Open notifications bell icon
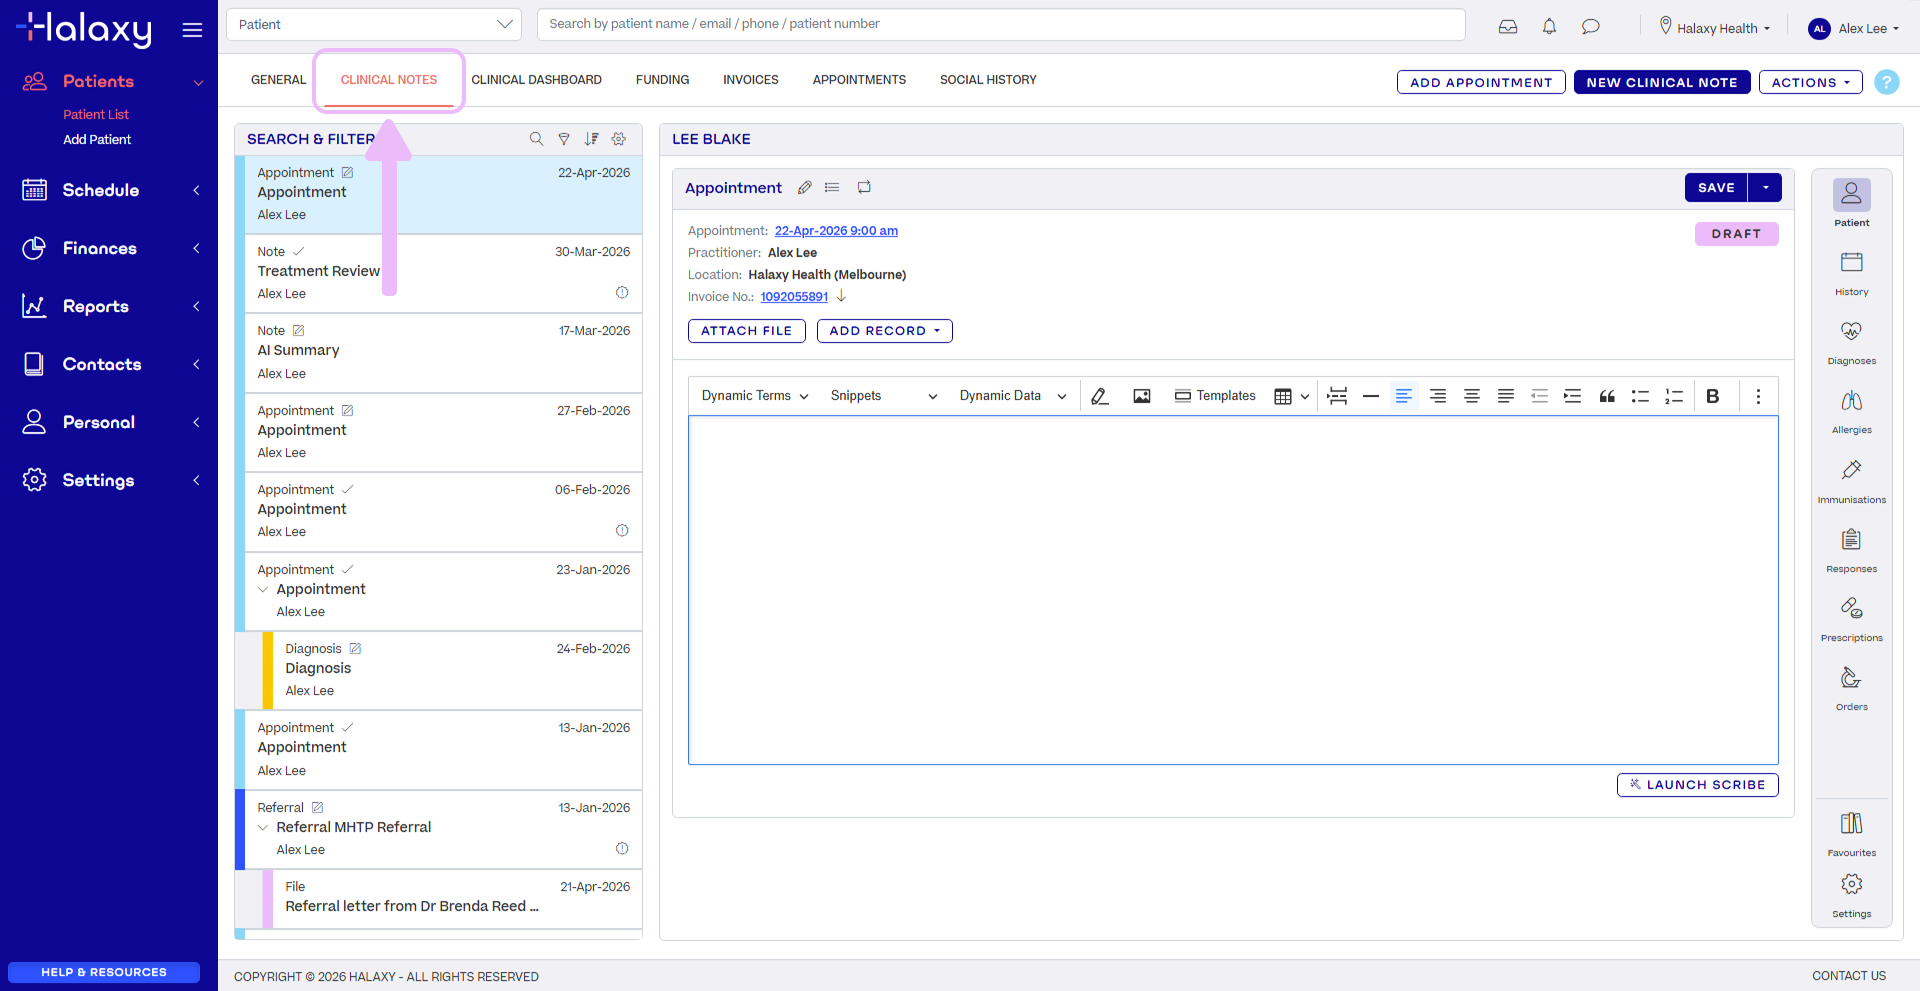This screenshot has height=991, width=1920. coord(1549,27)
